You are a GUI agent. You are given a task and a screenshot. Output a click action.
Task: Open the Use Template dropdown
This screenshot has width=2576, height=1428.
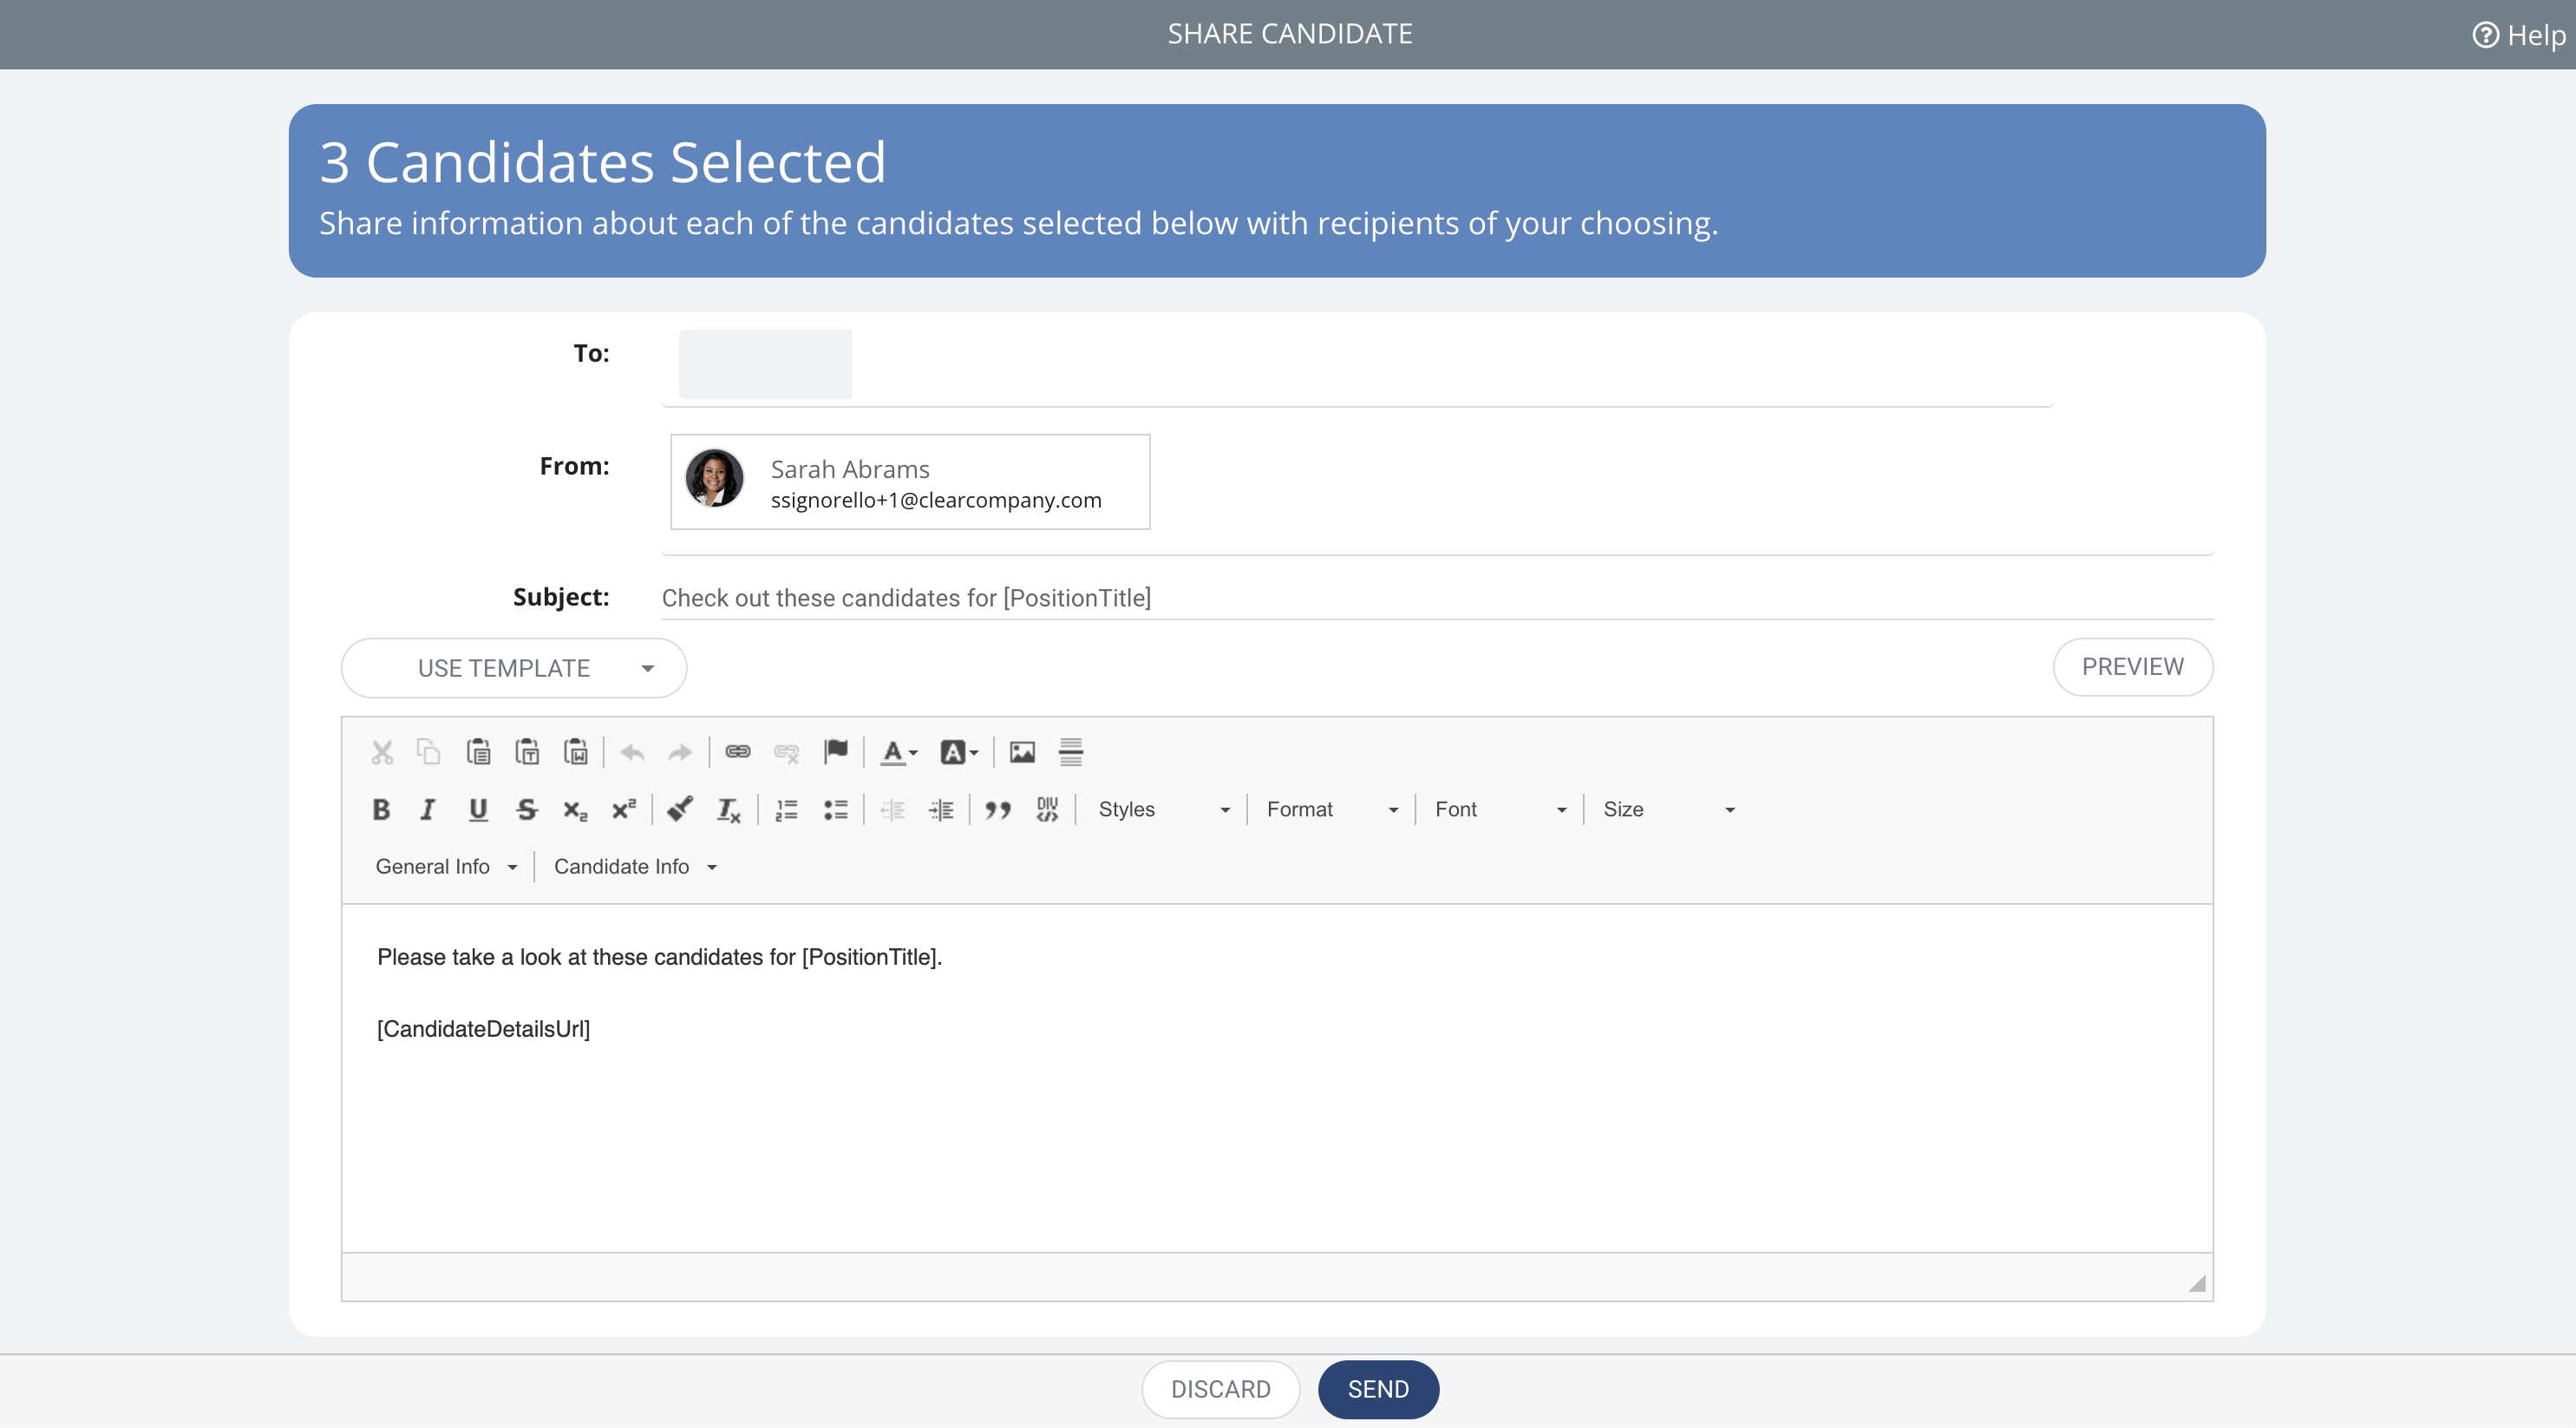[x=514, y=668]
